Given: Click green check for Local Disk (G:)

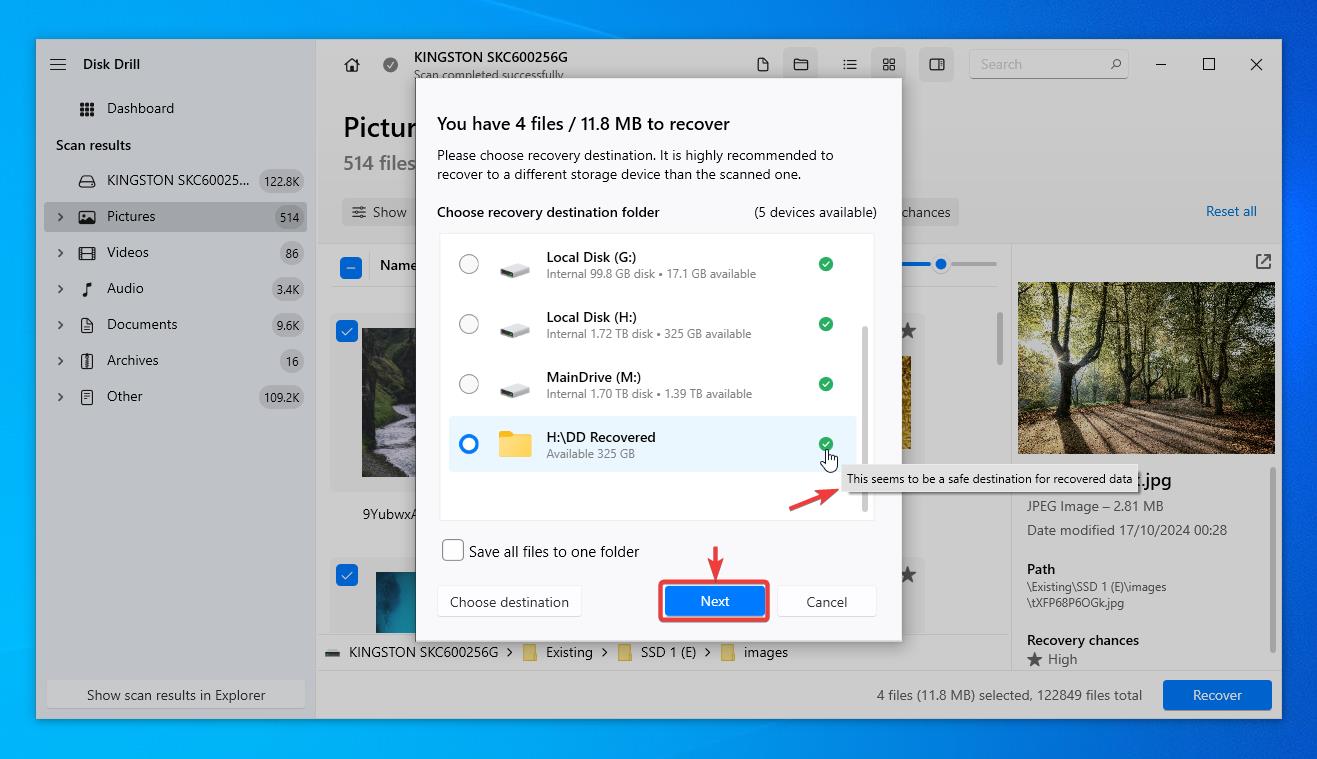Looking at the screenshot, I should pos(826,264).
